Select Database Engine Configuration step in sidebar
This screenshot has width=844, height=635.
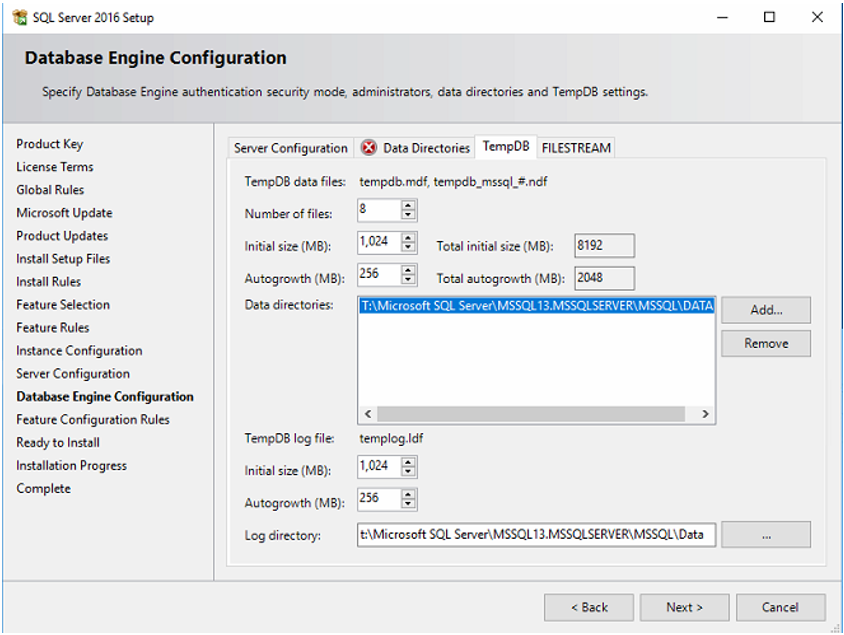tap(105, 397)
